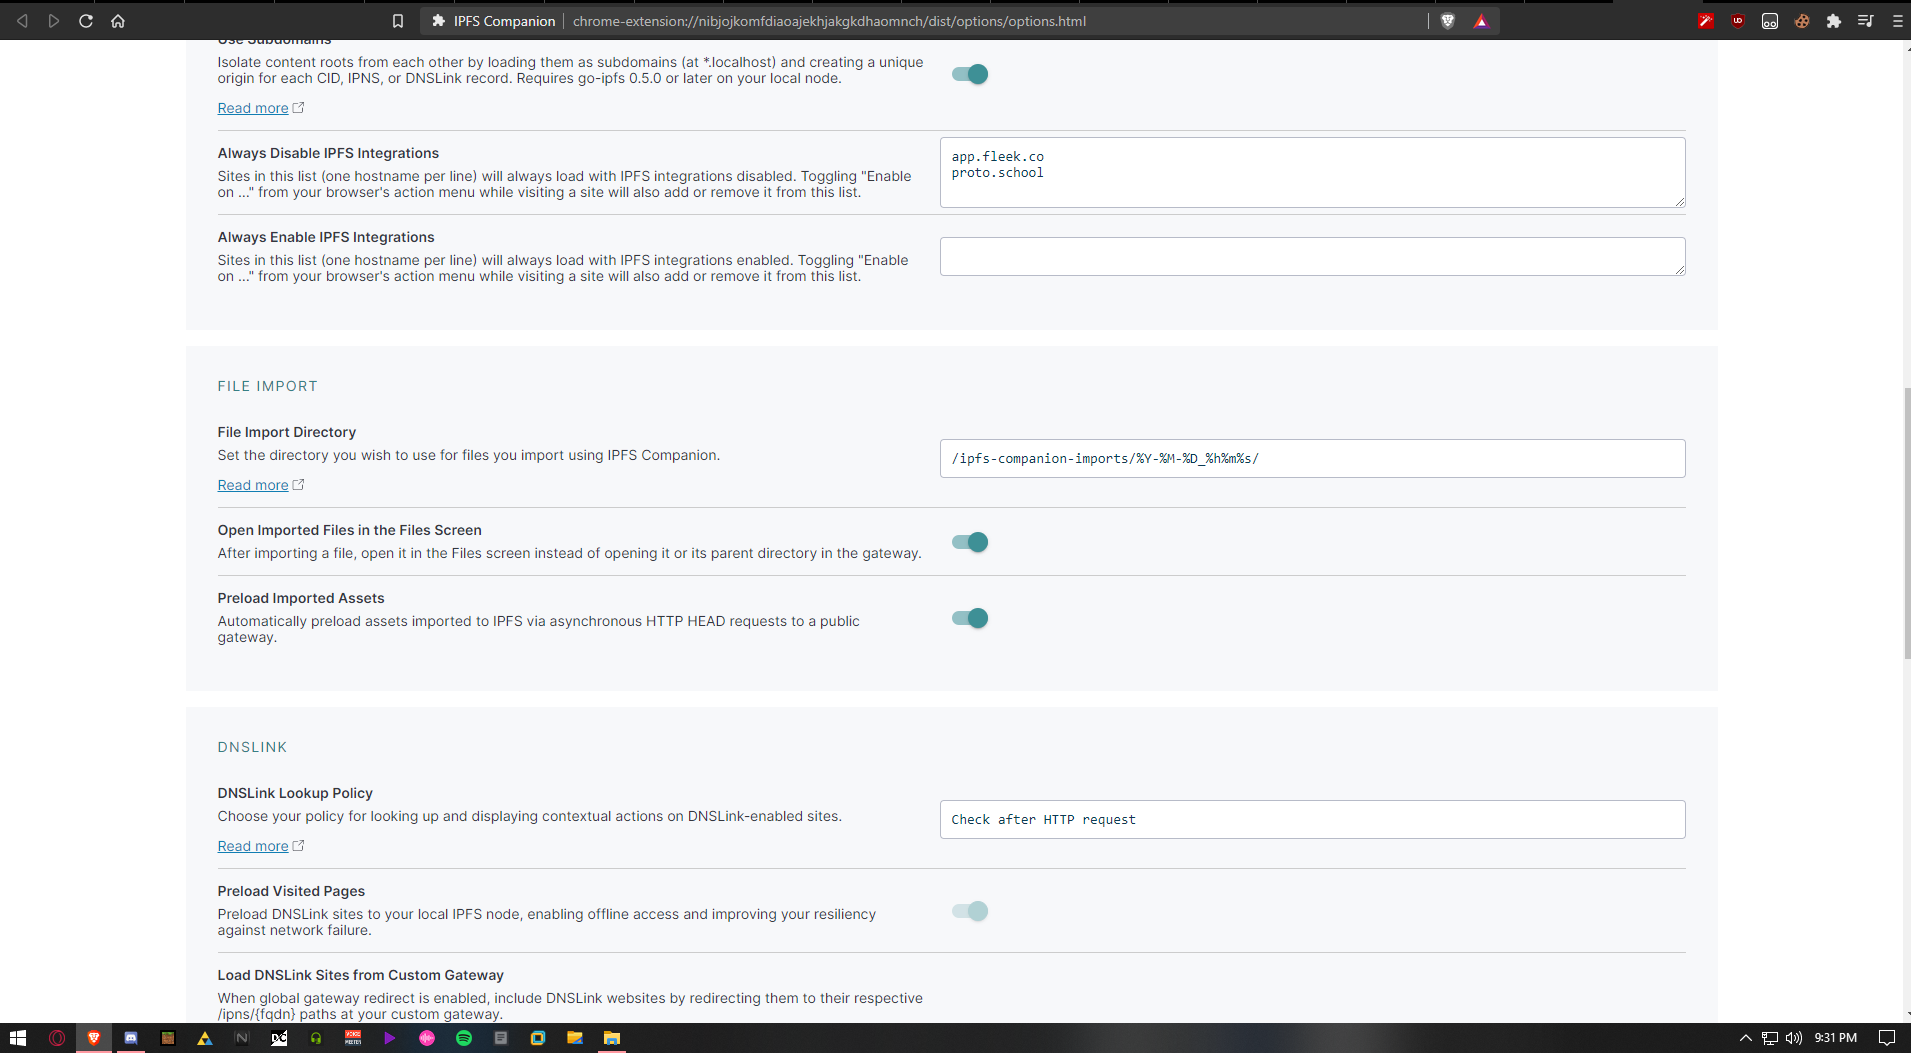1911x1053 pixels.
Task: Open the Brave Shields panel
Action: point(1447,20)
